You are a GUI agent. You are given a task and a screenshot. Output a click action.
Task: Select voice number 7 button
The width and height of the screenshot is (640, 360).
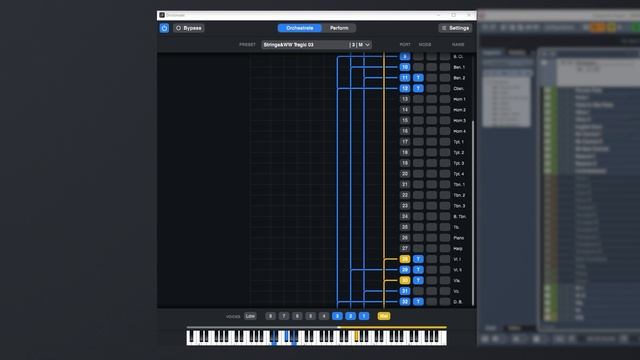284,316
